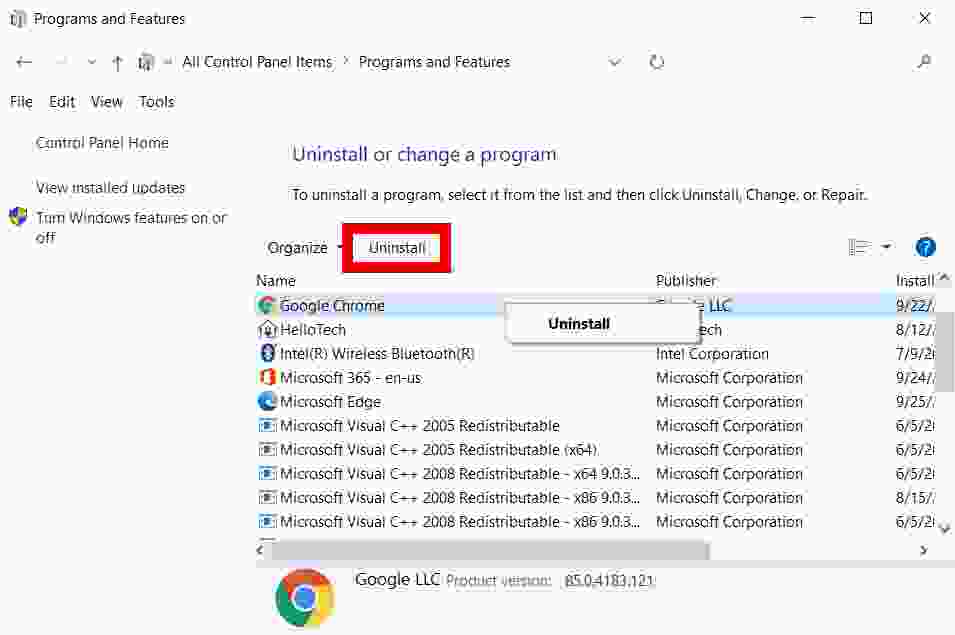Sort list by Publisher column header

click(x=686, y=281)
